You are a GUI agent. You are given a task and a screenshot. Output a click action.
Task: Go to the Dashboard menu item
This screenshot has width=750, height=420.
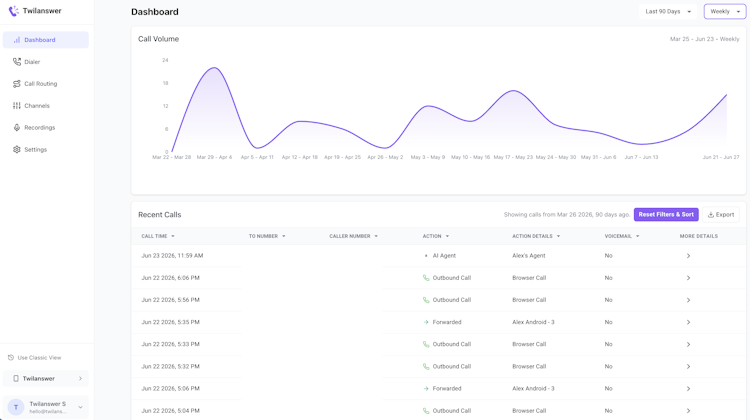tap(46, 40)
